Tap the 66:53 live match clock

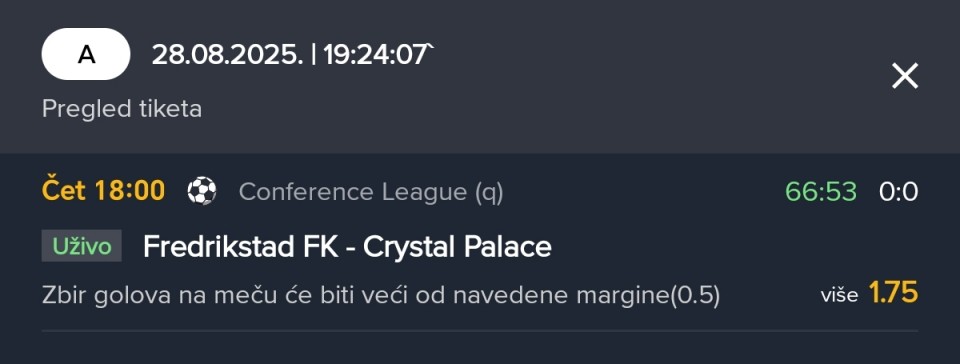[821, 192]
